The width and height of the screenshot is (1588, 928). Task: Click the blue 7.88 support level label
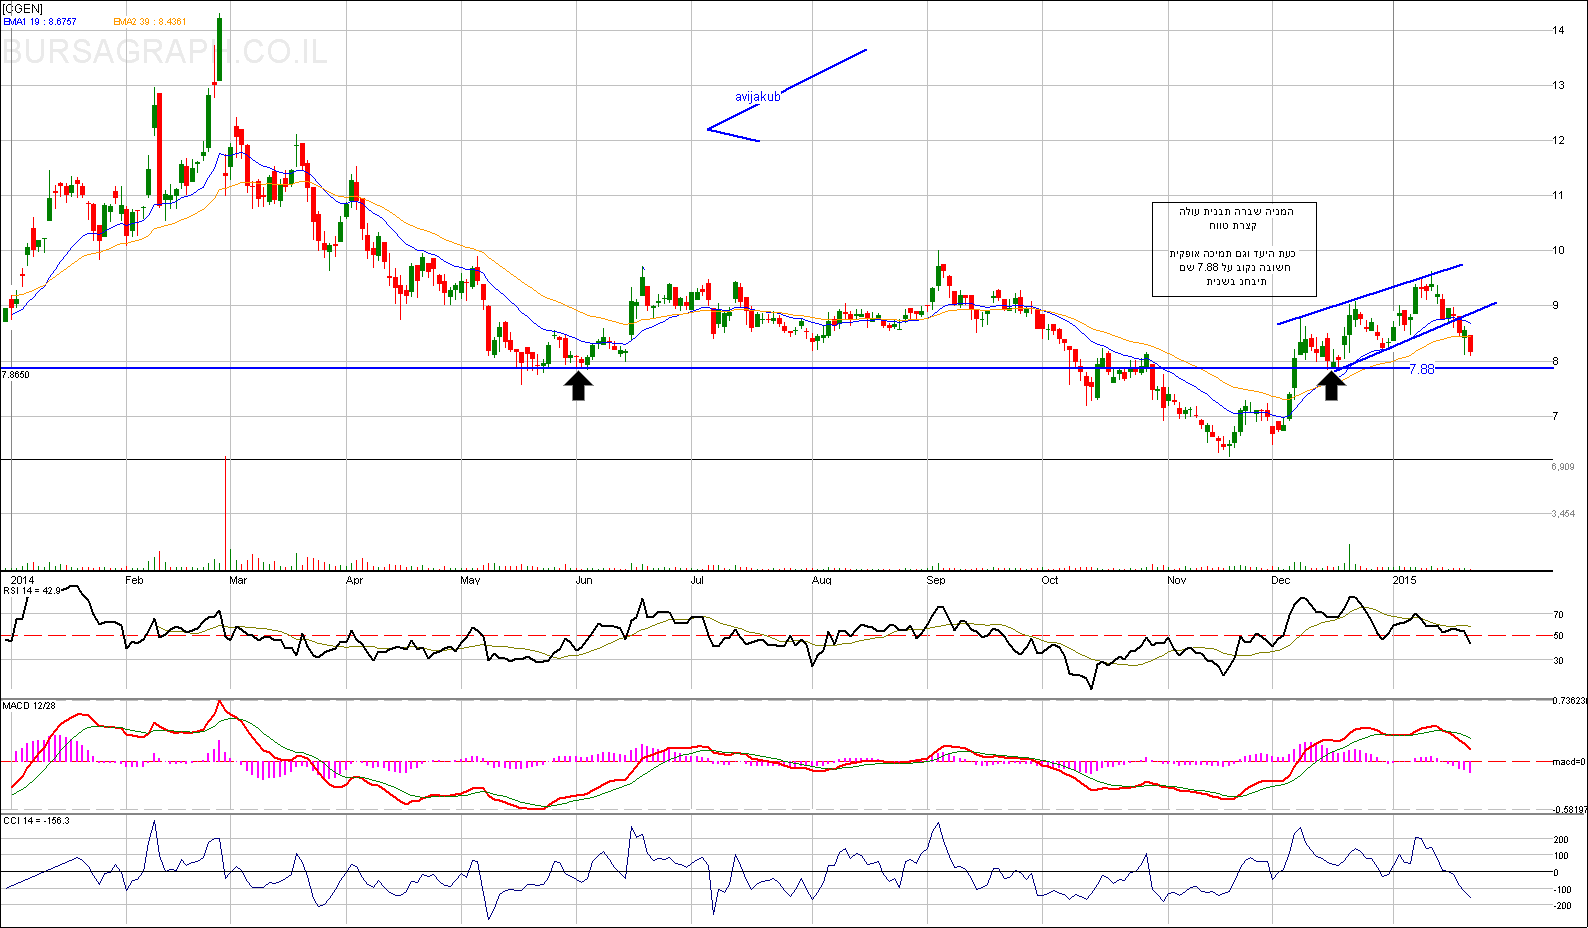pos(1421,369)
